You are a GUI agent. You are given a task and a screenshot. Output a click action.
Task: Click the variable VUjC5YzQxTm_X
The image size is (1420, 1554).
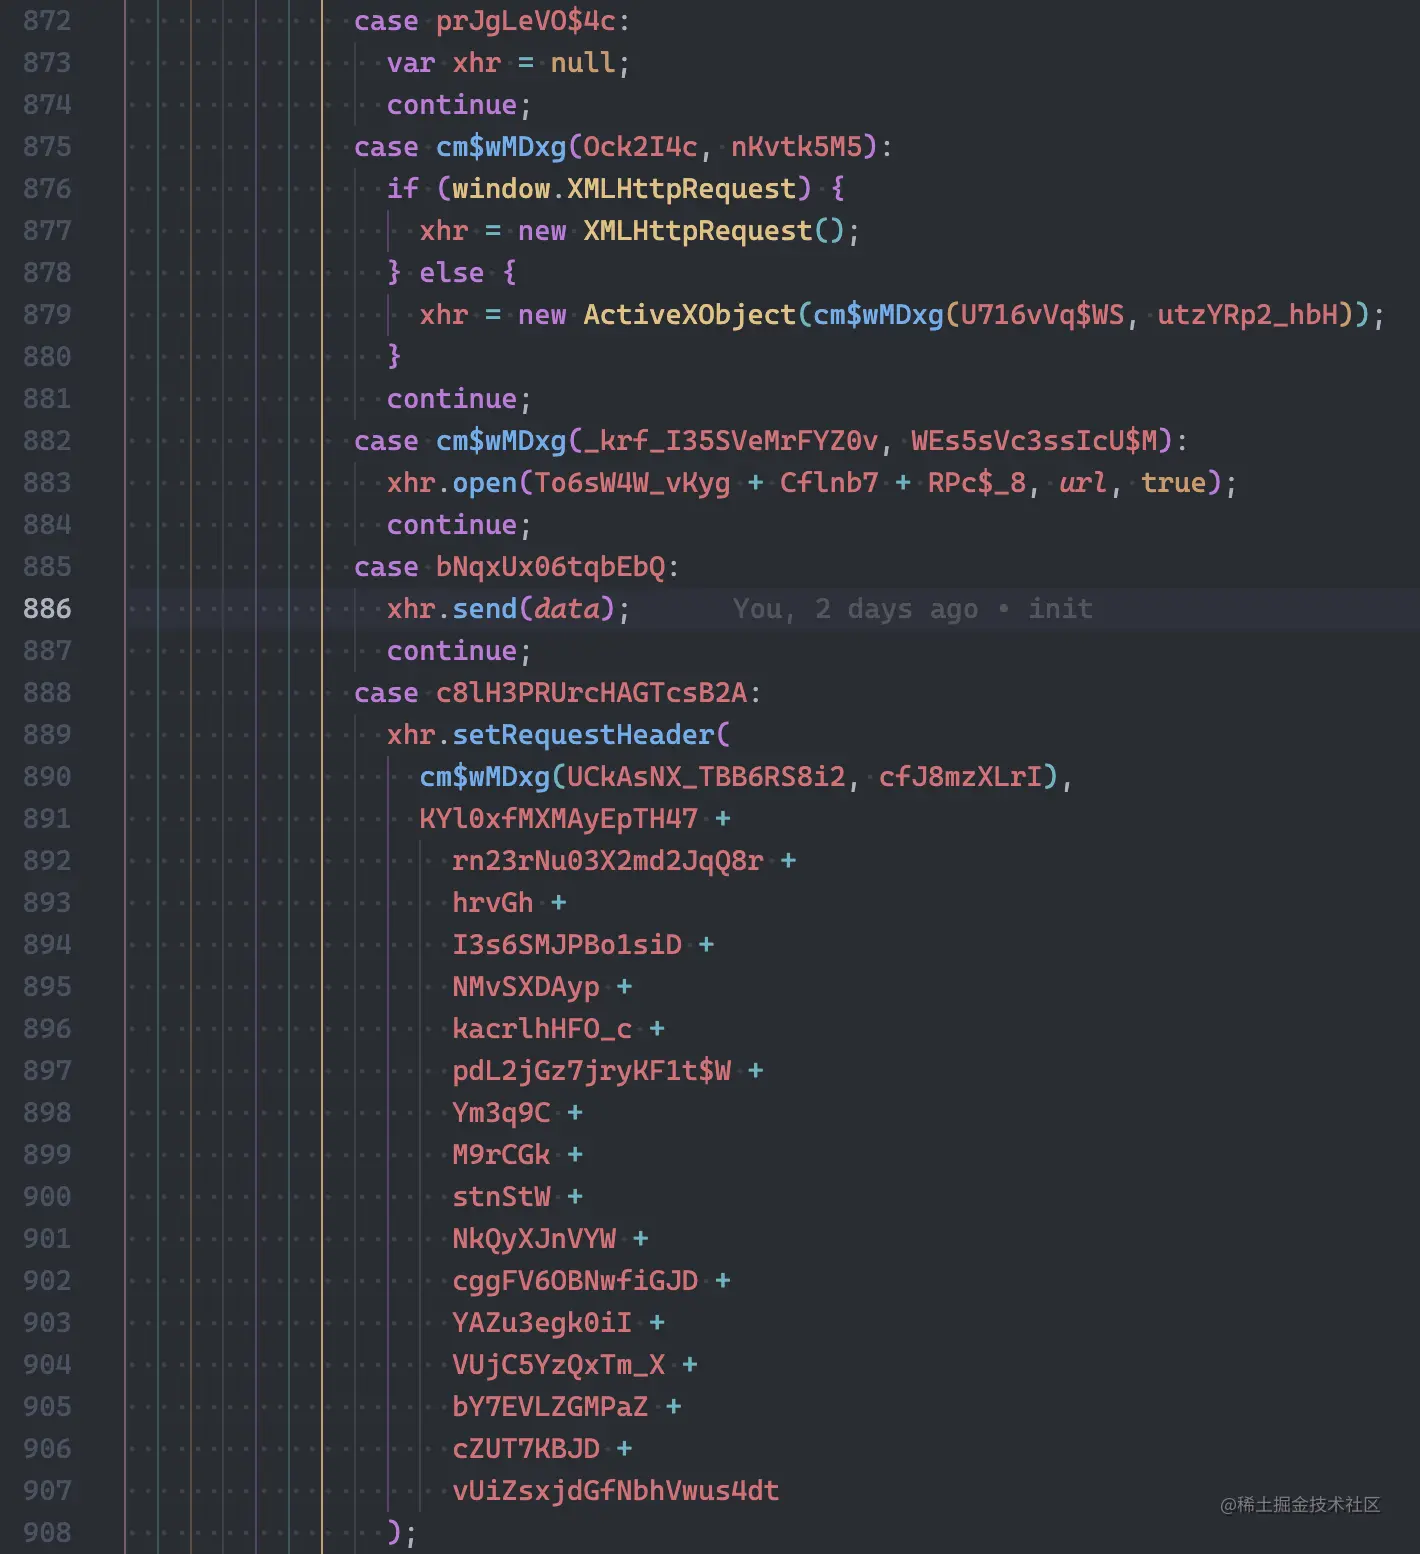click(x=559, y=1365)
